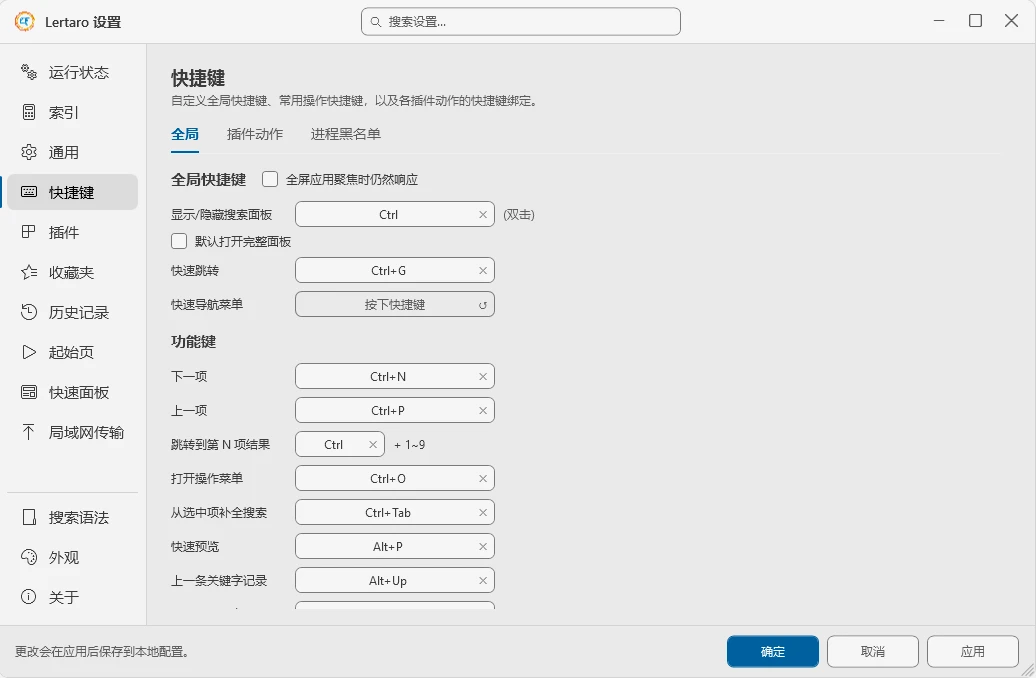Open the 通用 settings page
This screenshot has width=1036, height=678.
tap(73, 152)
